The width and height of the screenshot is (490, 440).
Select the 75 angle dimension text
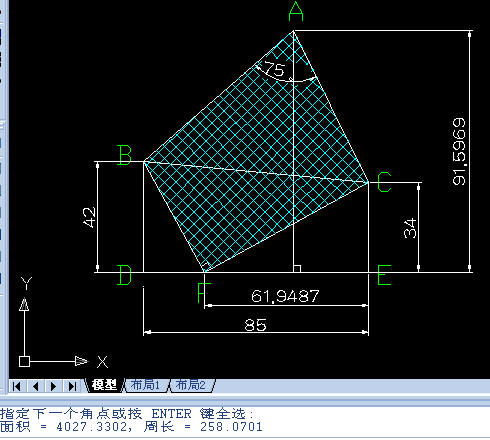(x=275, y=69)
